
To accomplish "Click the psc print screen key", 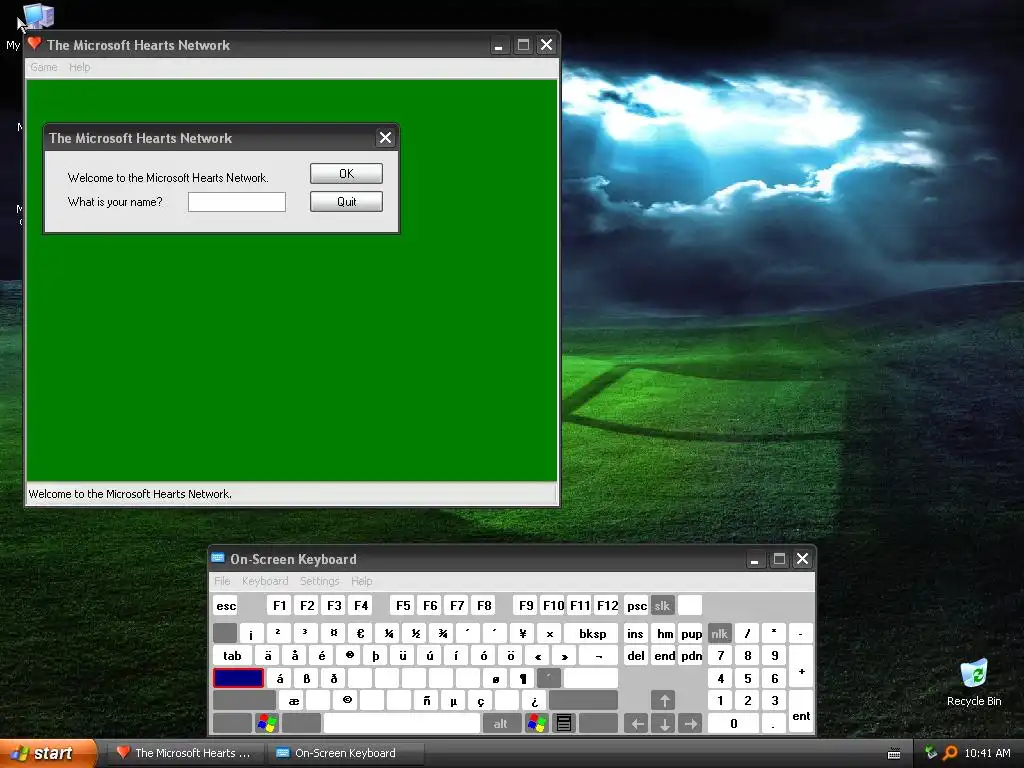I will tap(636, 605).
